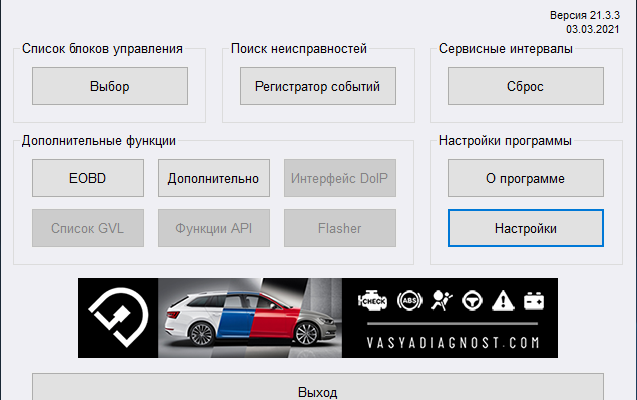Click the Список блоков управления group label

click(x=102, y=49)
